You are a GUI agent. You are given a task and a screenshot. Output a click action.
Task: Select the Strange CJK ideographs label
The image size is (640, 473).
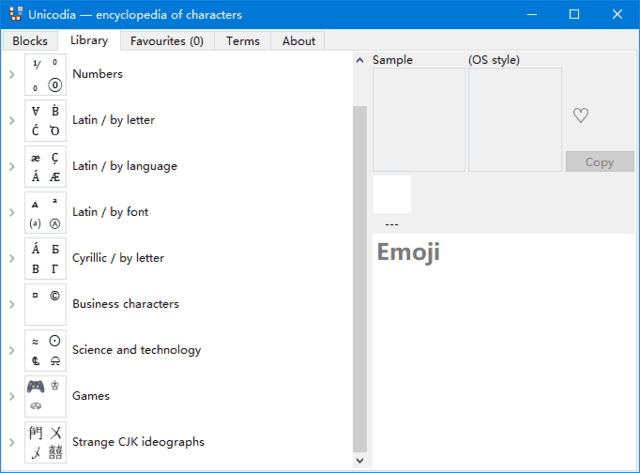click(138, 442)
